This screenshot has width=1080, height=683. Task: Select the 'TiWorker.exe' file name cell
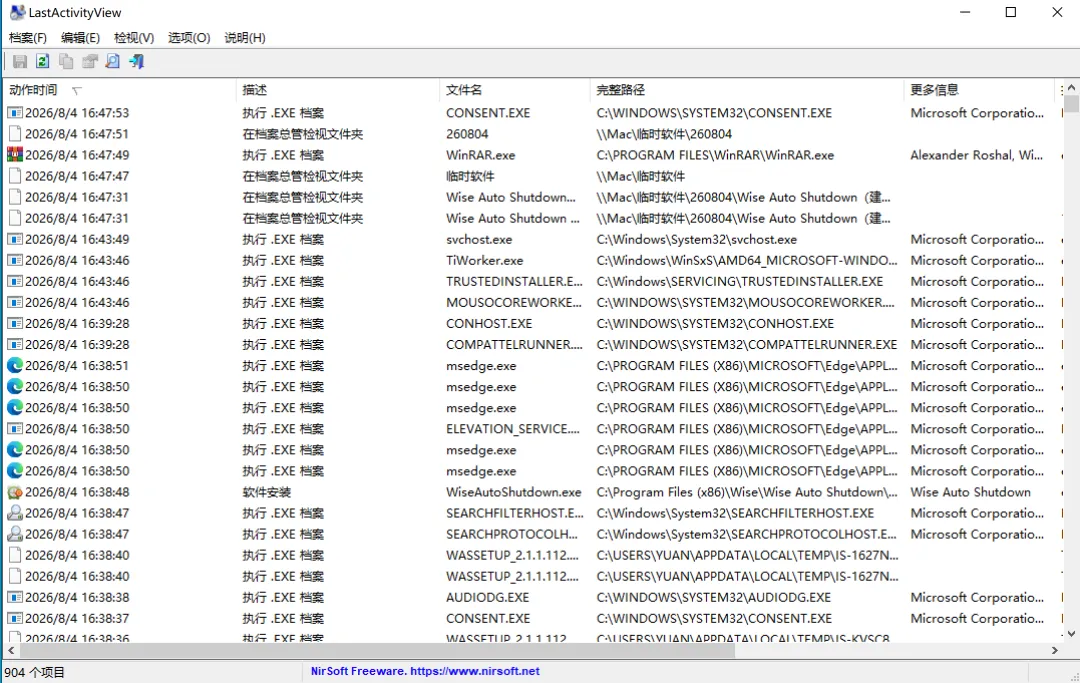484,260
